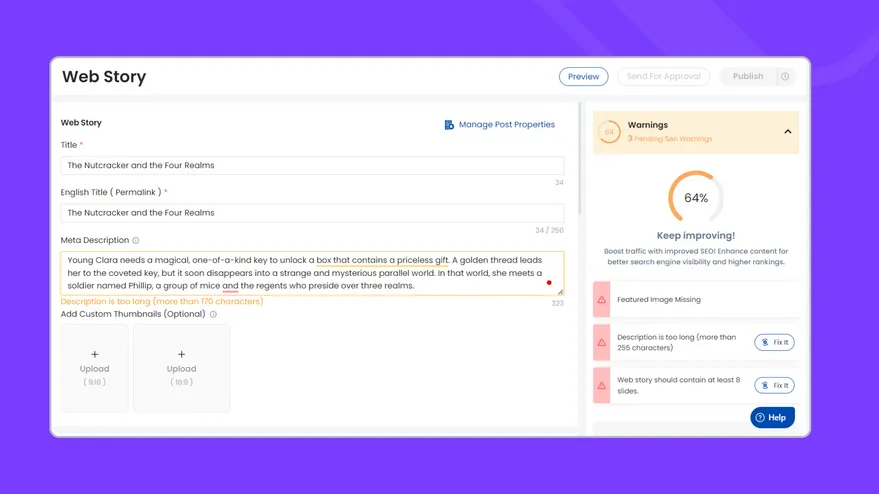
Task: Upload a 9:16 custom thumbnail
Action: pos(95,367)
